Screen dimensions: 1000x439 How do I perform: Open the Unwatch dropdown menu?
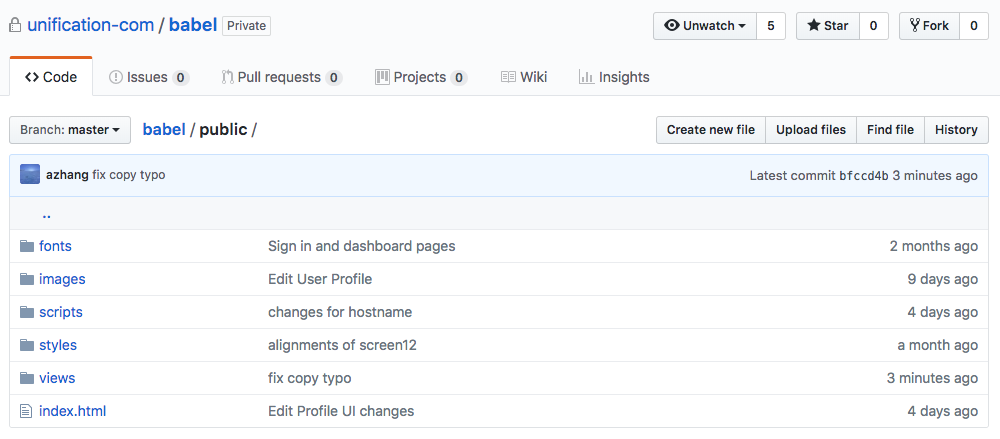click(705, 26)
